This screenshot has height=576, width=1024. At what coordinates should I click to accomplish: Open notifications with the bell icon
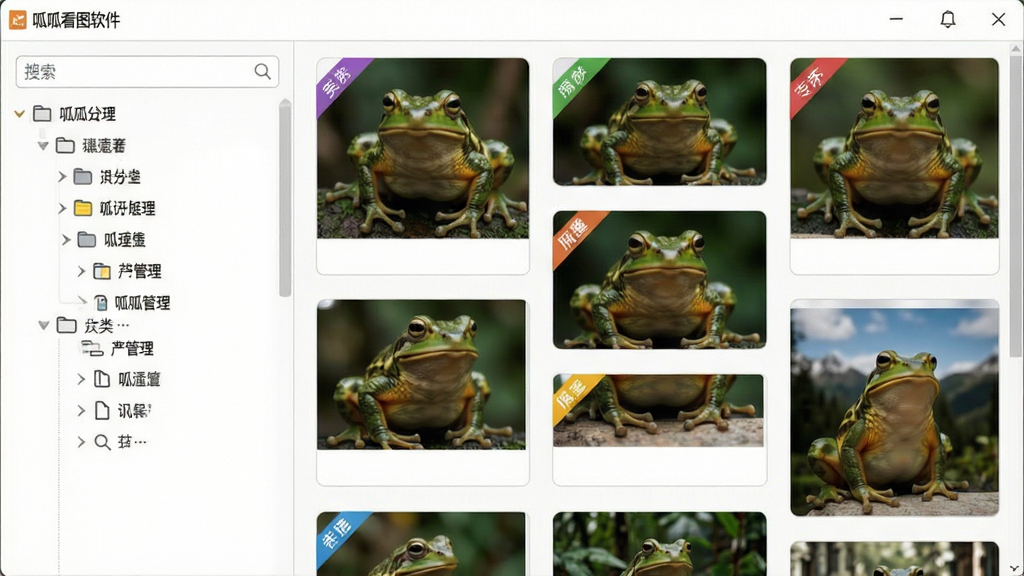pos(948,20)
